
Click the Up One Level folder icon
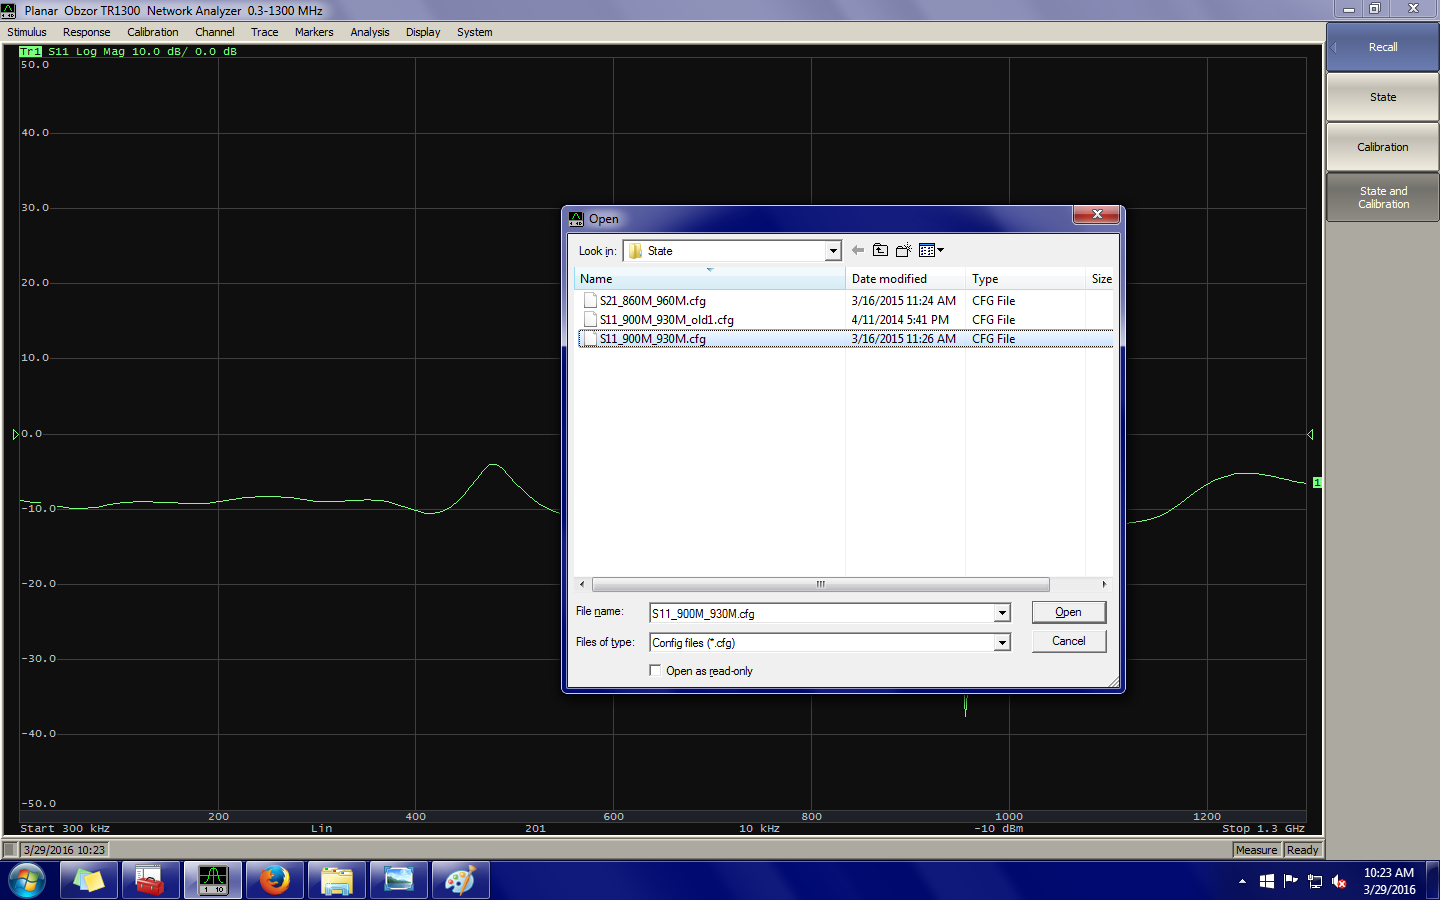pos(880,251)
